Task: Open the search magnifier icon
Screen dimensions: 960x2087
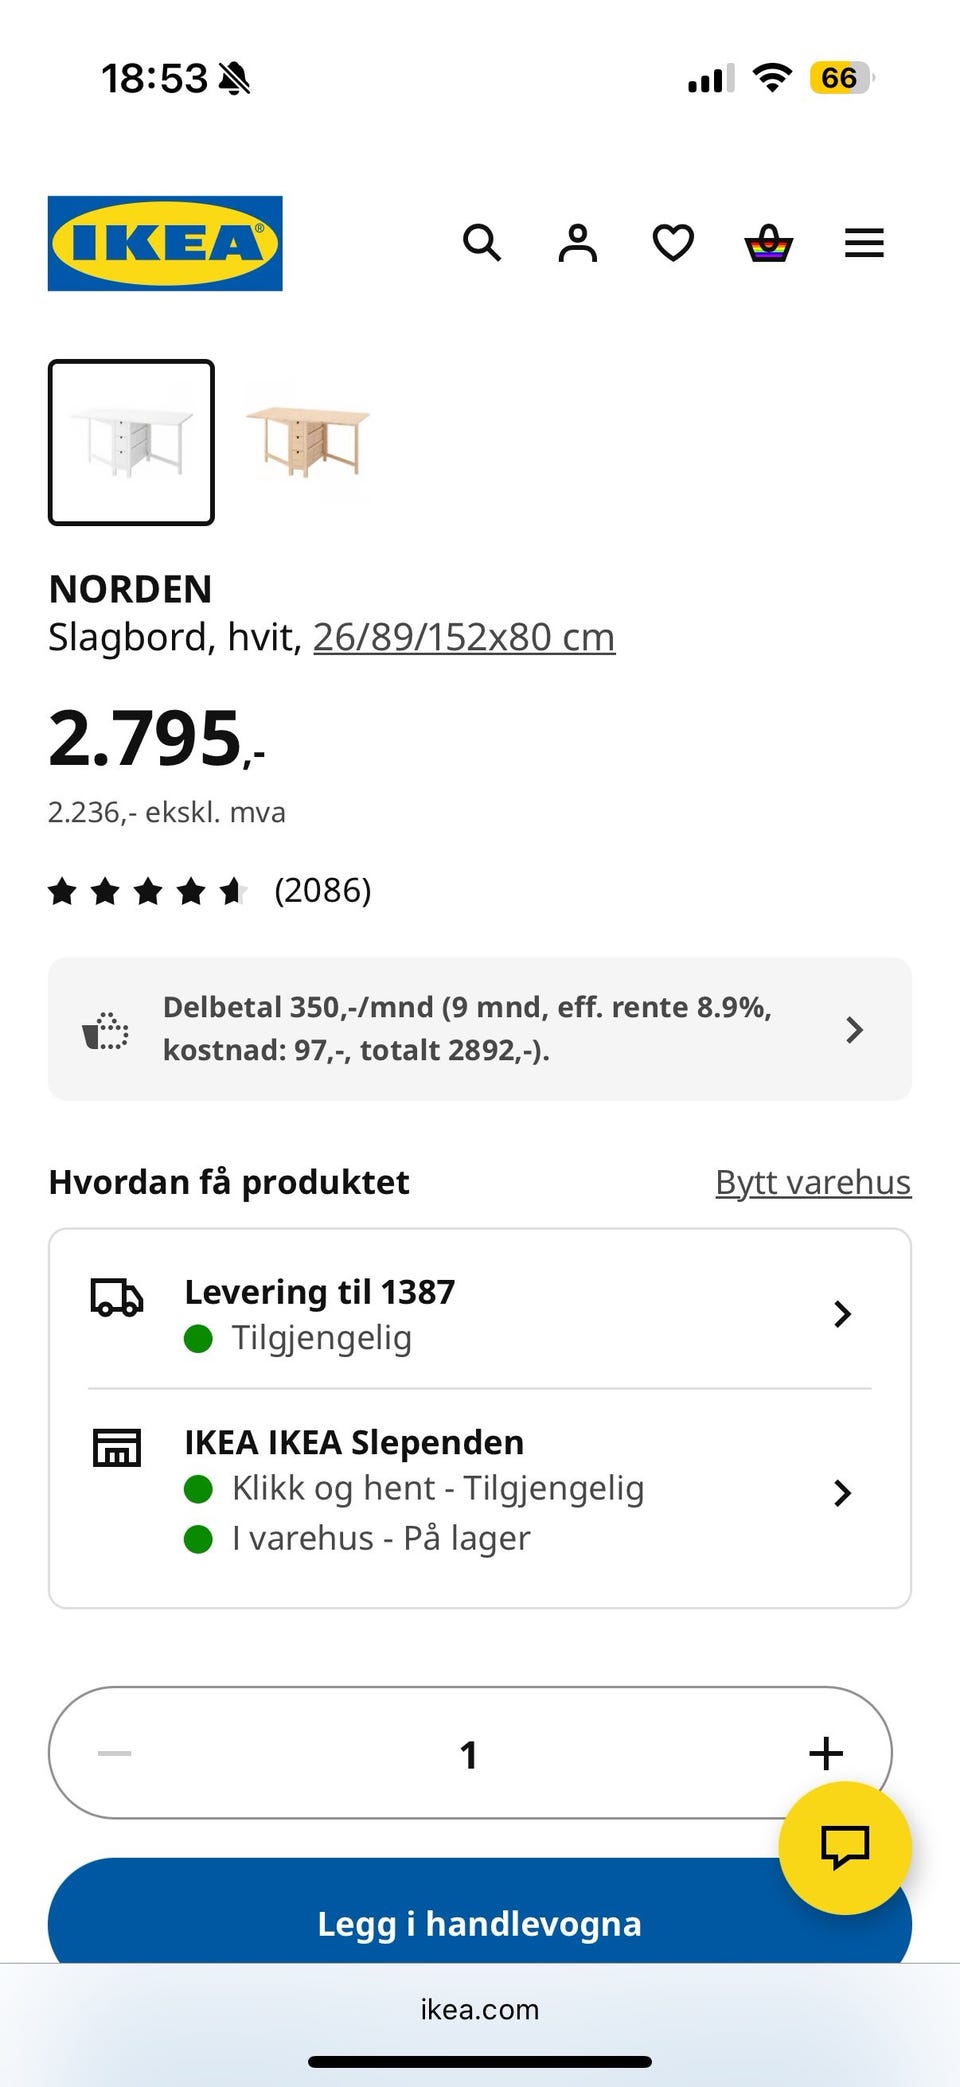Action: pyautogui.click(x=481, y=243)
